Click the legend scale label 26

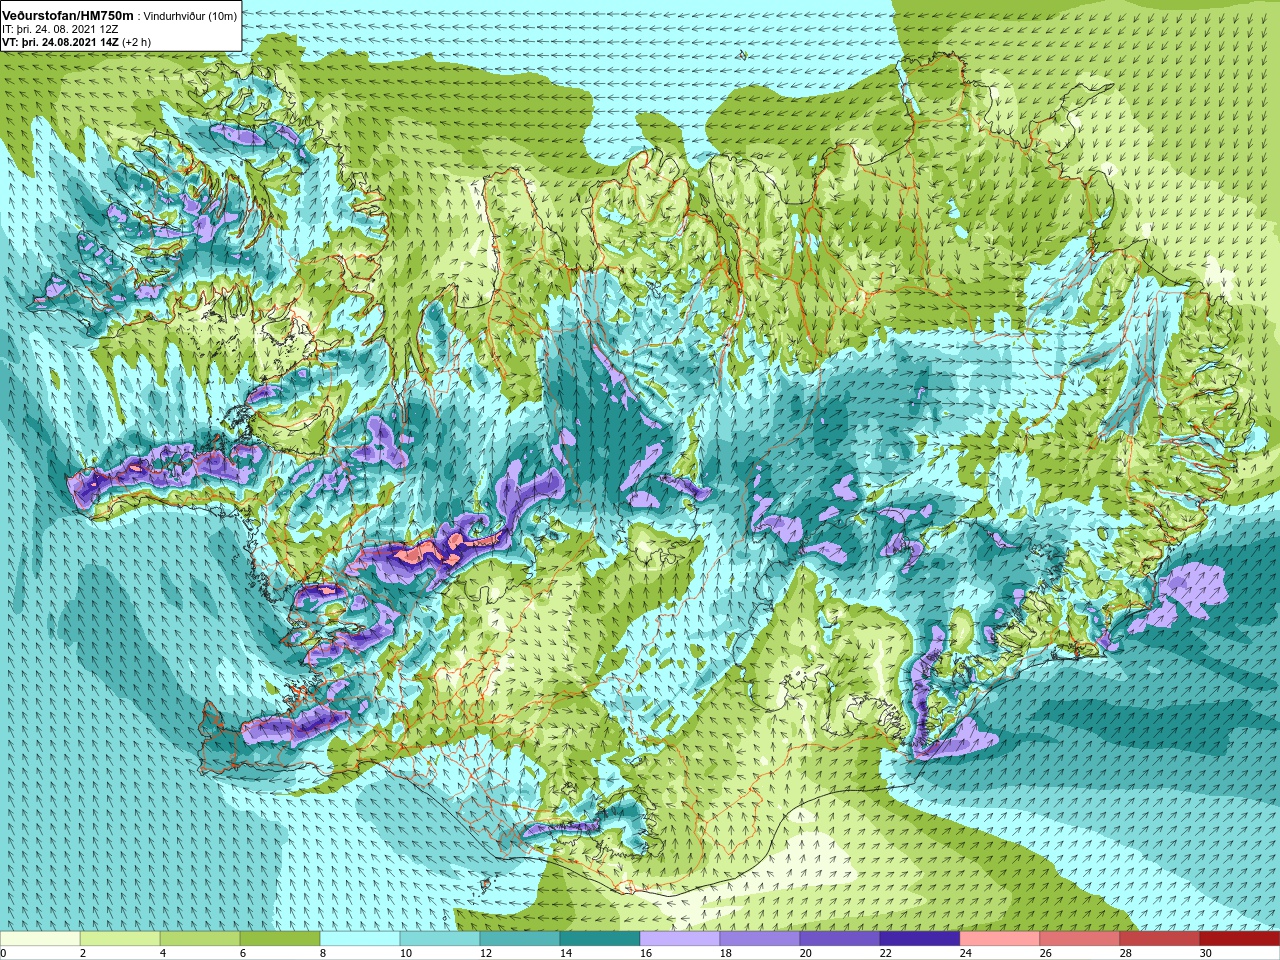pos(1046,953)
